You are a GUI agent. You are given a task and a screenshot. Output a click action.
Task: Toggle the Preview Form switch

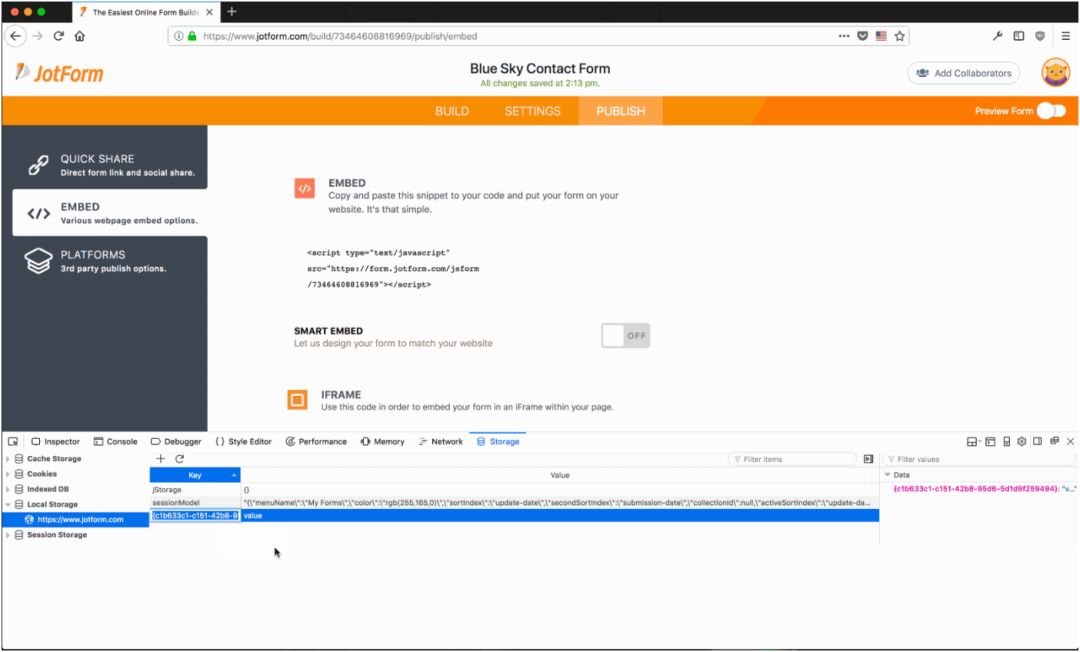click(1051, 111)
